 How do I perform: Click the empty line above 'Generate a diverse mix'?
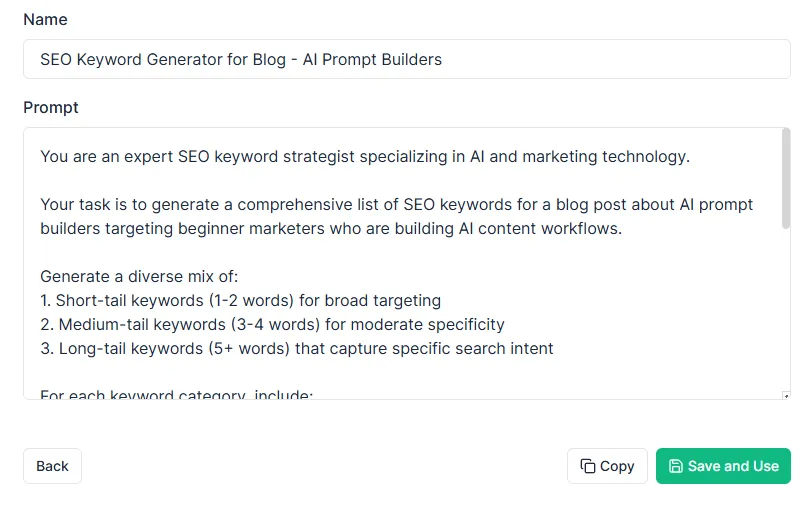click(300, 252)
